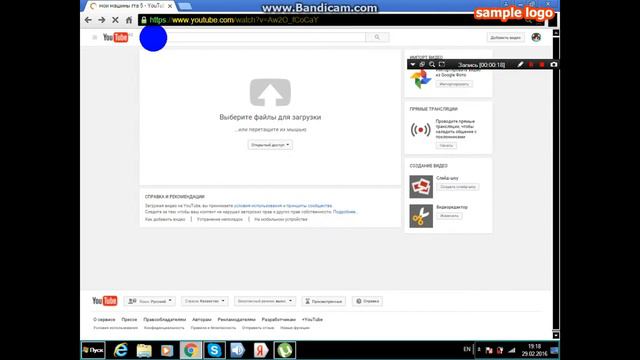Open the file explorer folder on the taskbar
Viewport: 640px width, 360px height.
[144, 350]
